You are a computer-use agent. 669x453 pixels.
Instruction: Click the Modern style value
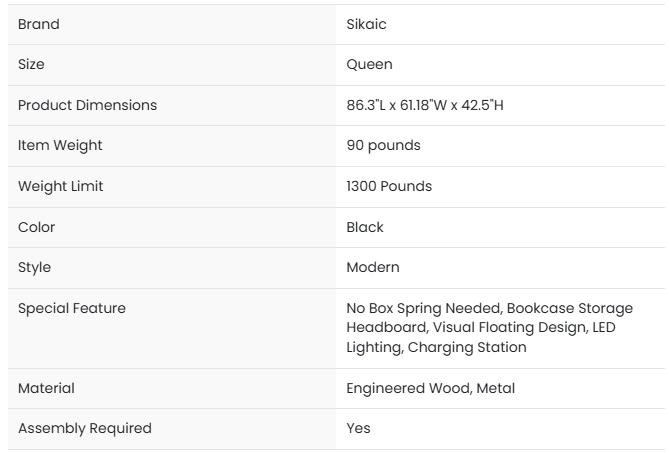point(372,267)
